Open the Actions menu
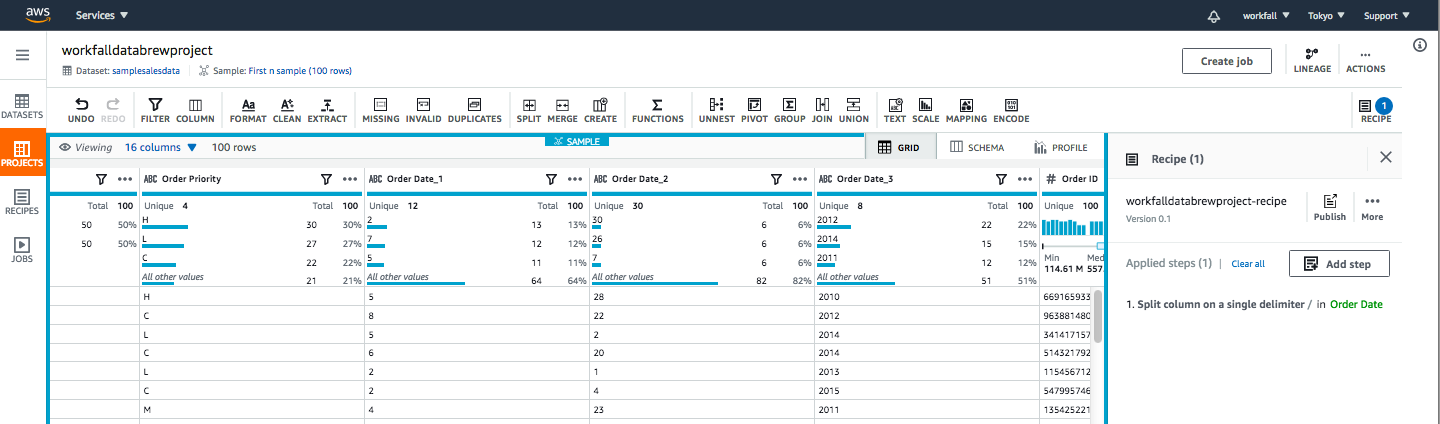 (x=1365, y=61)
